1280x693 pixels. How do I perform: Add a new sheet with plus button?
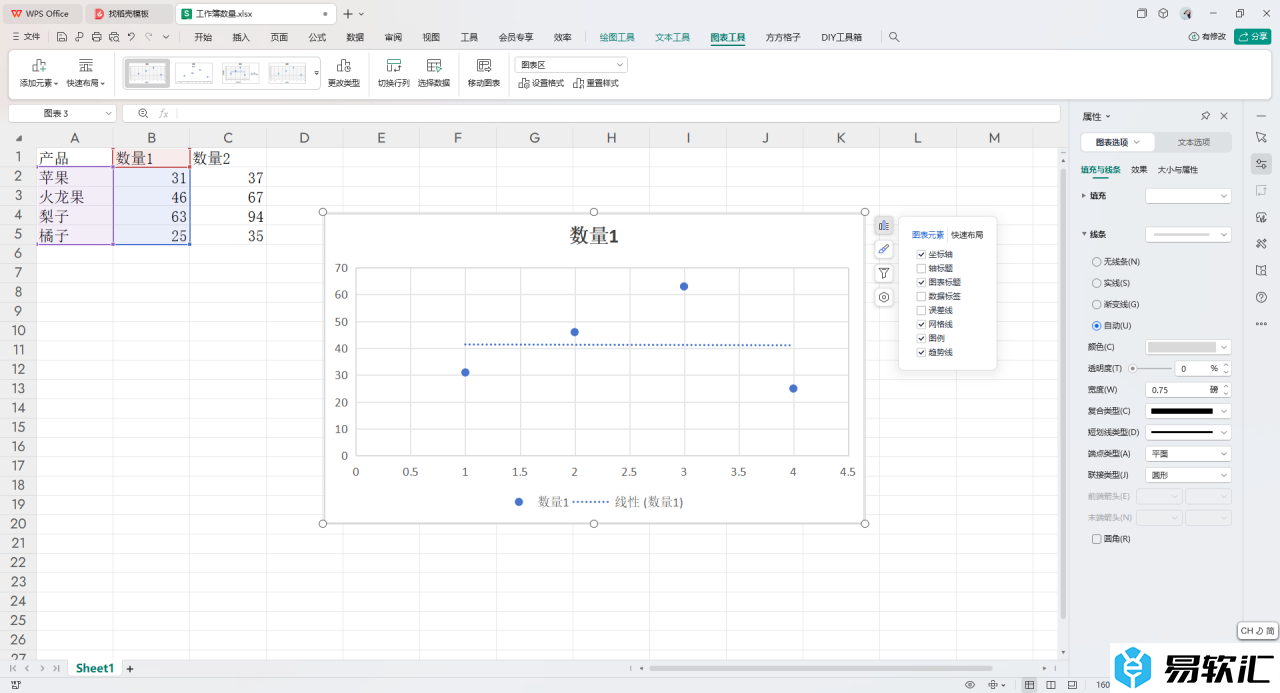point(129,668)
